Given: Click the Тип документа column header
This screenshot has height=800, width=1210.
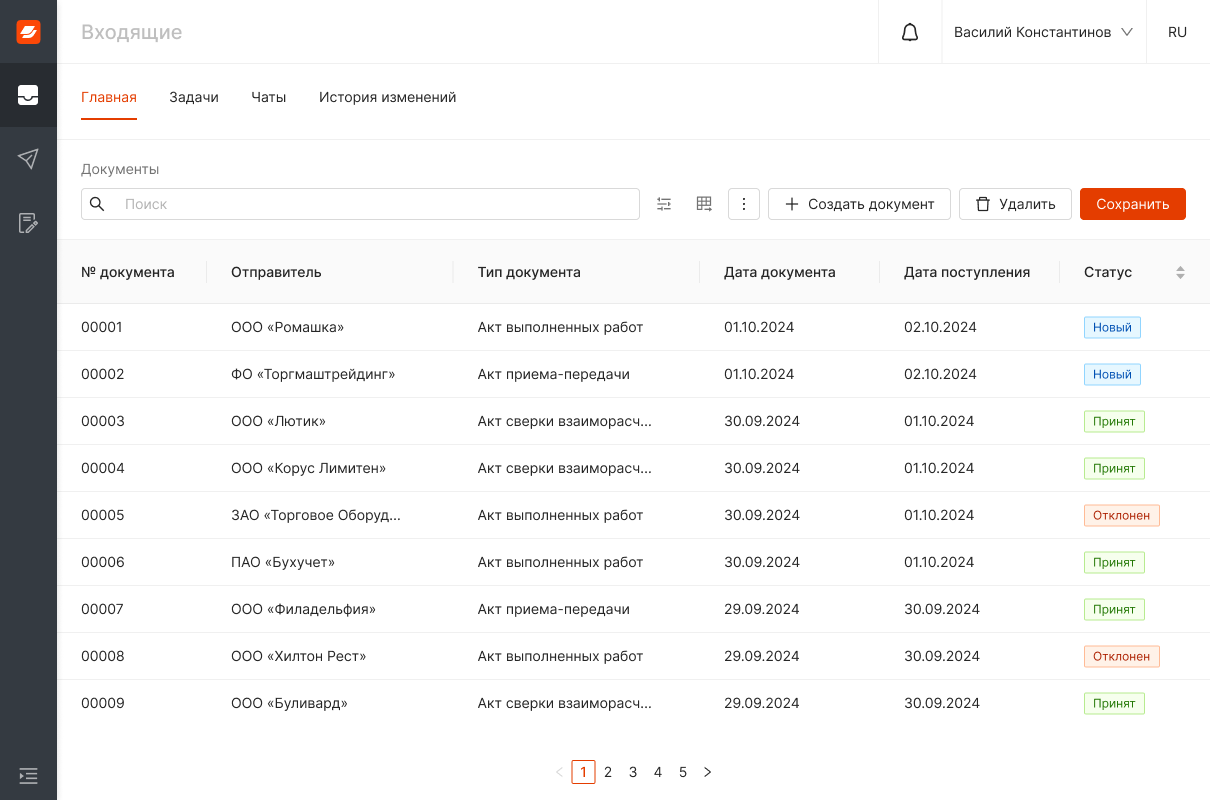Looking at the screenshot, I should (x=529, y=272).
